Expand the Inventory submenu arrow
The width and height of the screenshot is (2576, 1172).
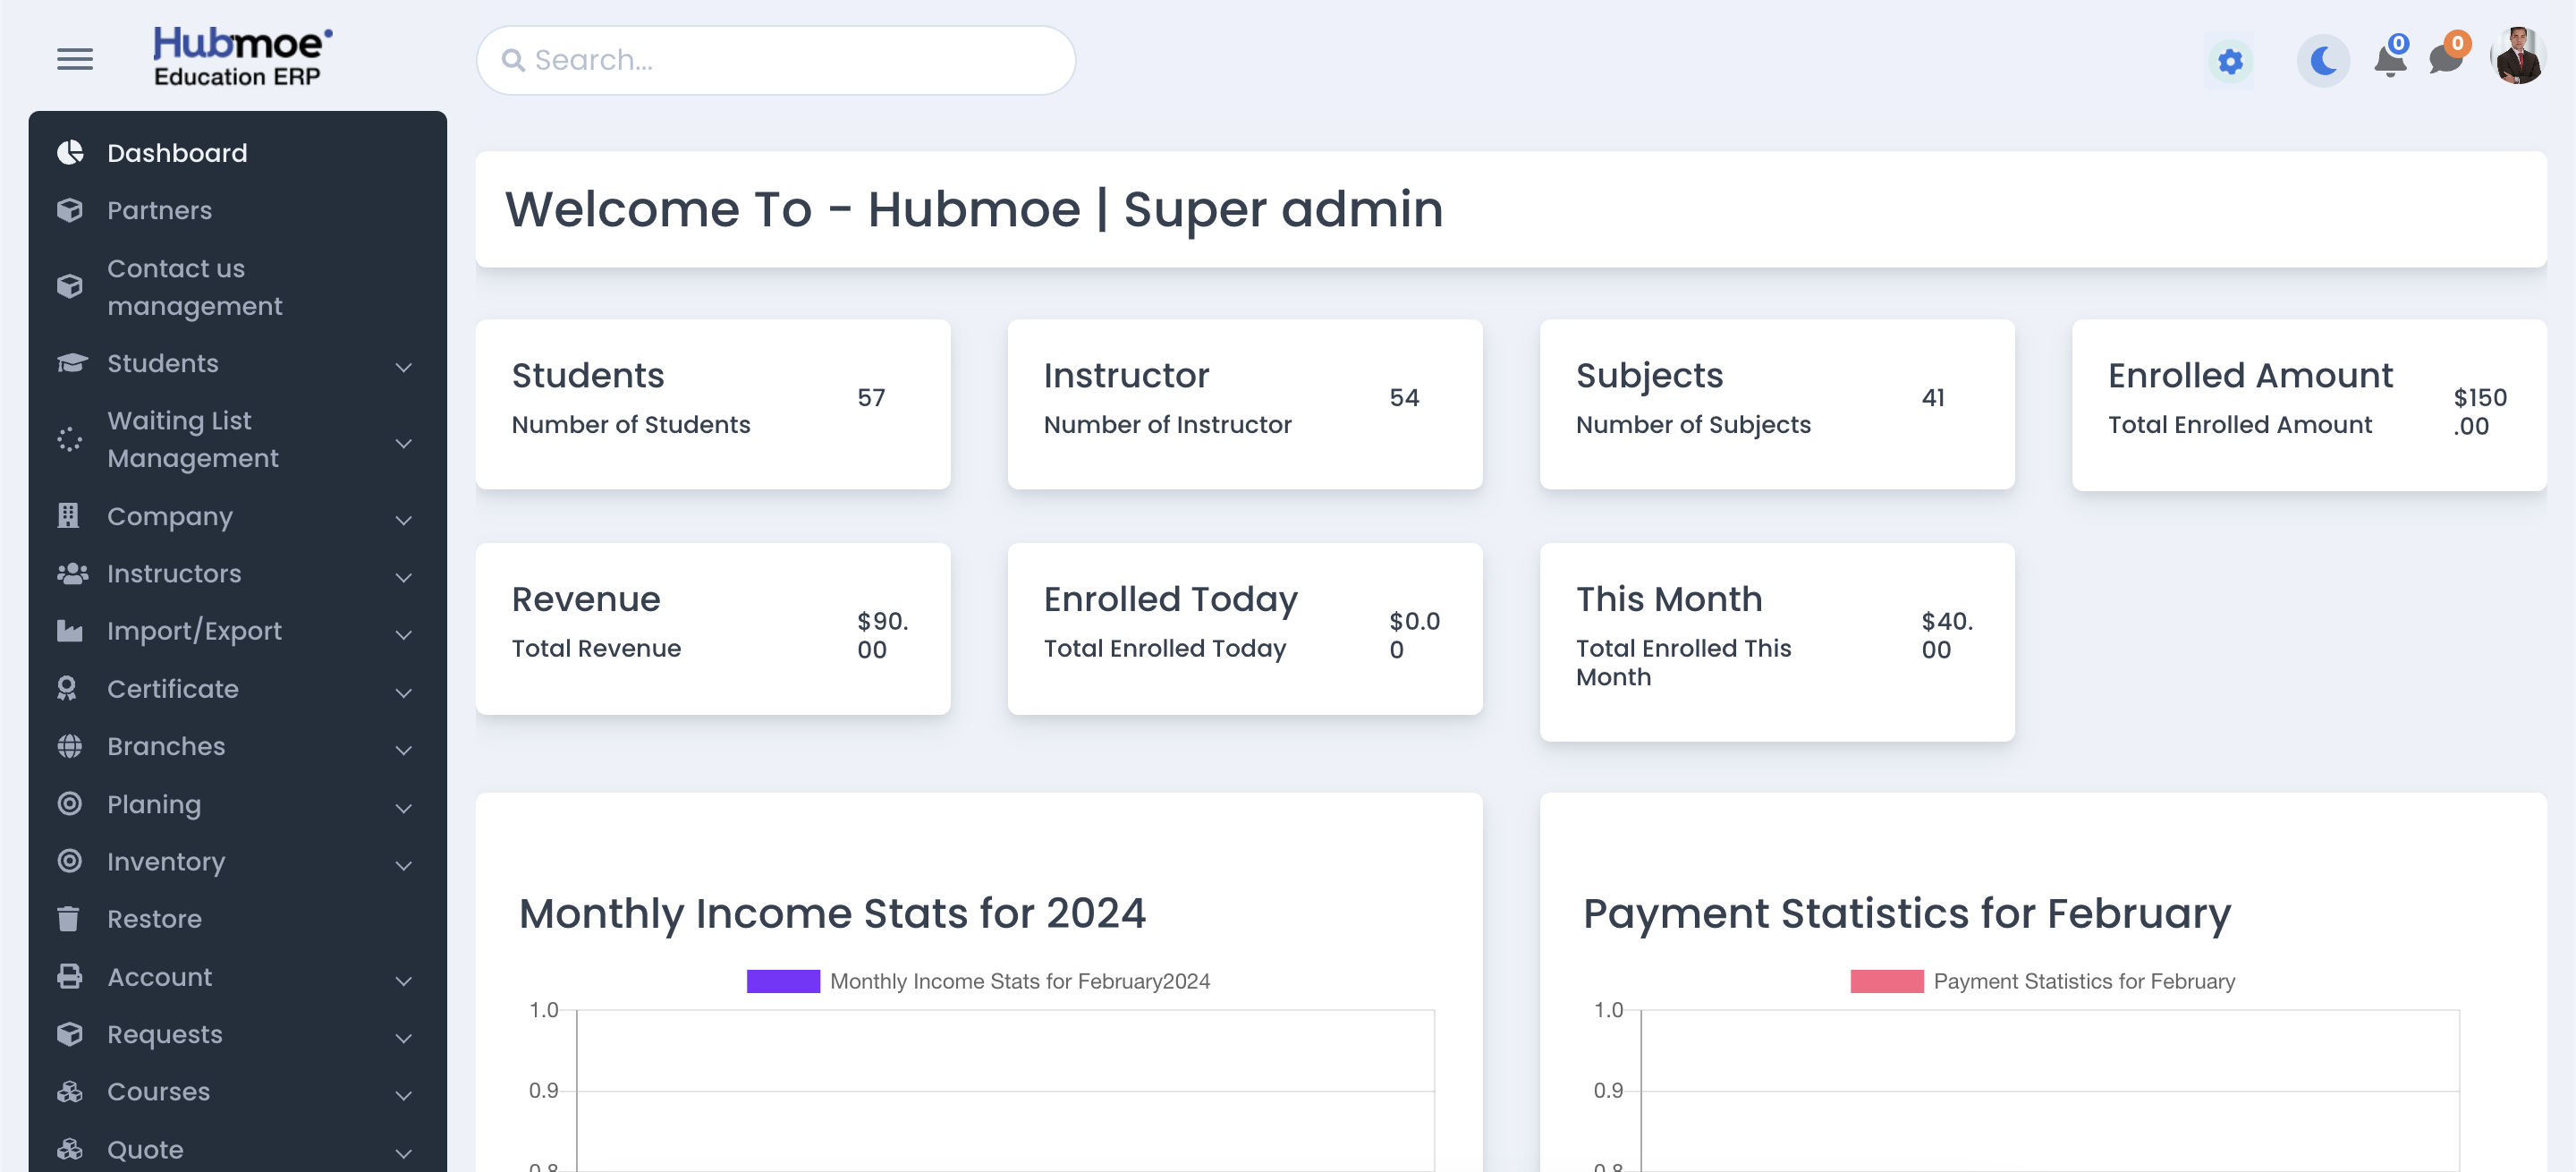point(404,865)
